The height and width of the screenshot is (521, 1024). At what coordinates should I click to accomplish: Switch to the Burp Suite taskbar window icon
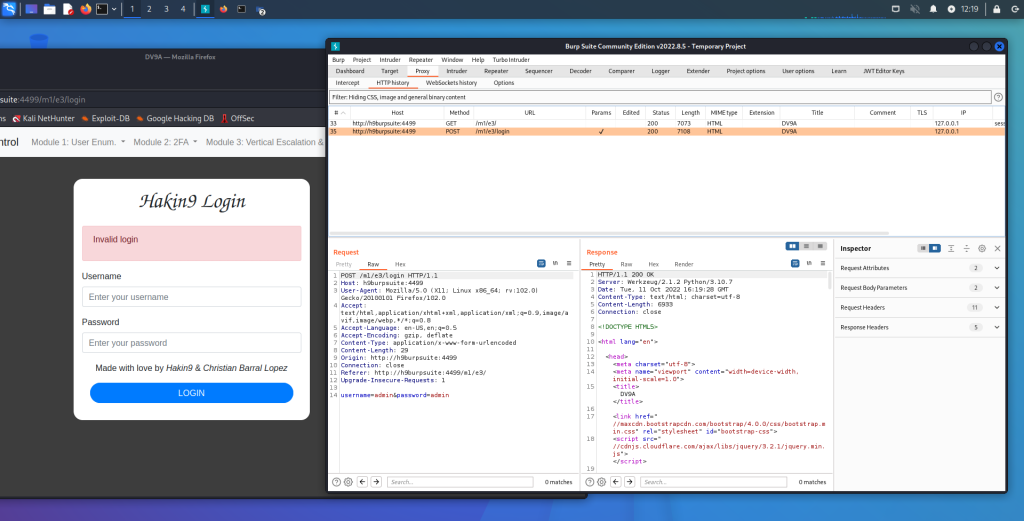click(205, 9)
